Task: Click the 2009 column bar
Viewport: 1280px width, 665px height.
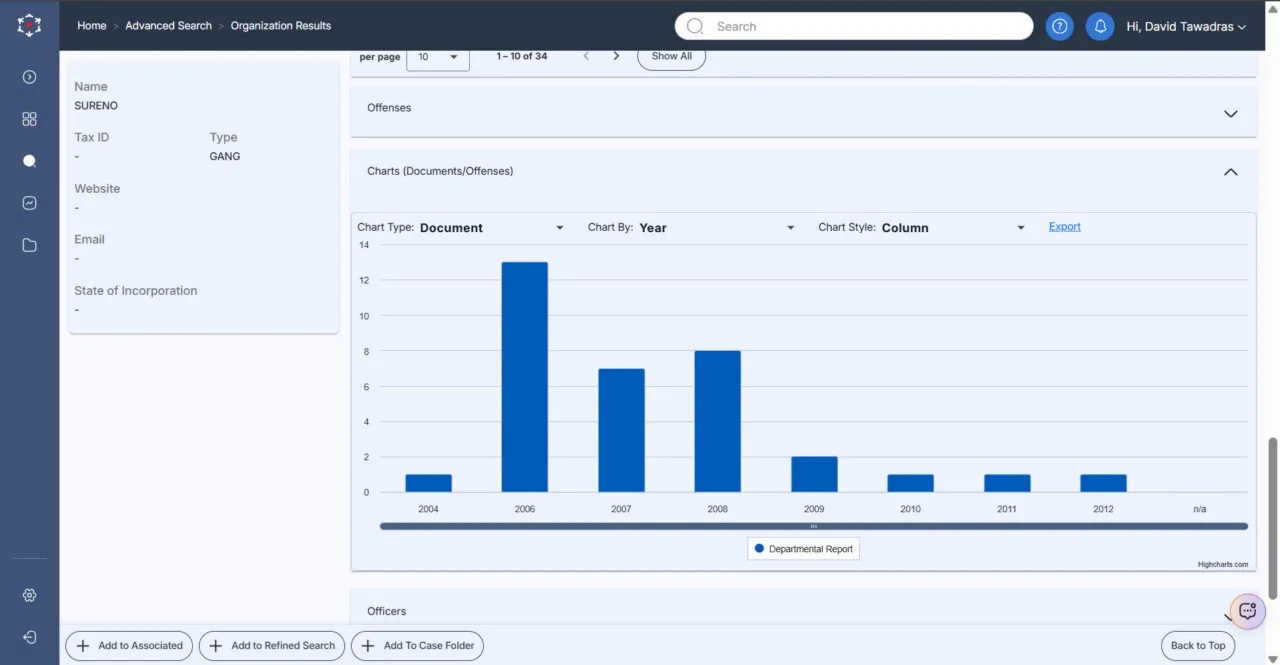Action: coord(814,474)
